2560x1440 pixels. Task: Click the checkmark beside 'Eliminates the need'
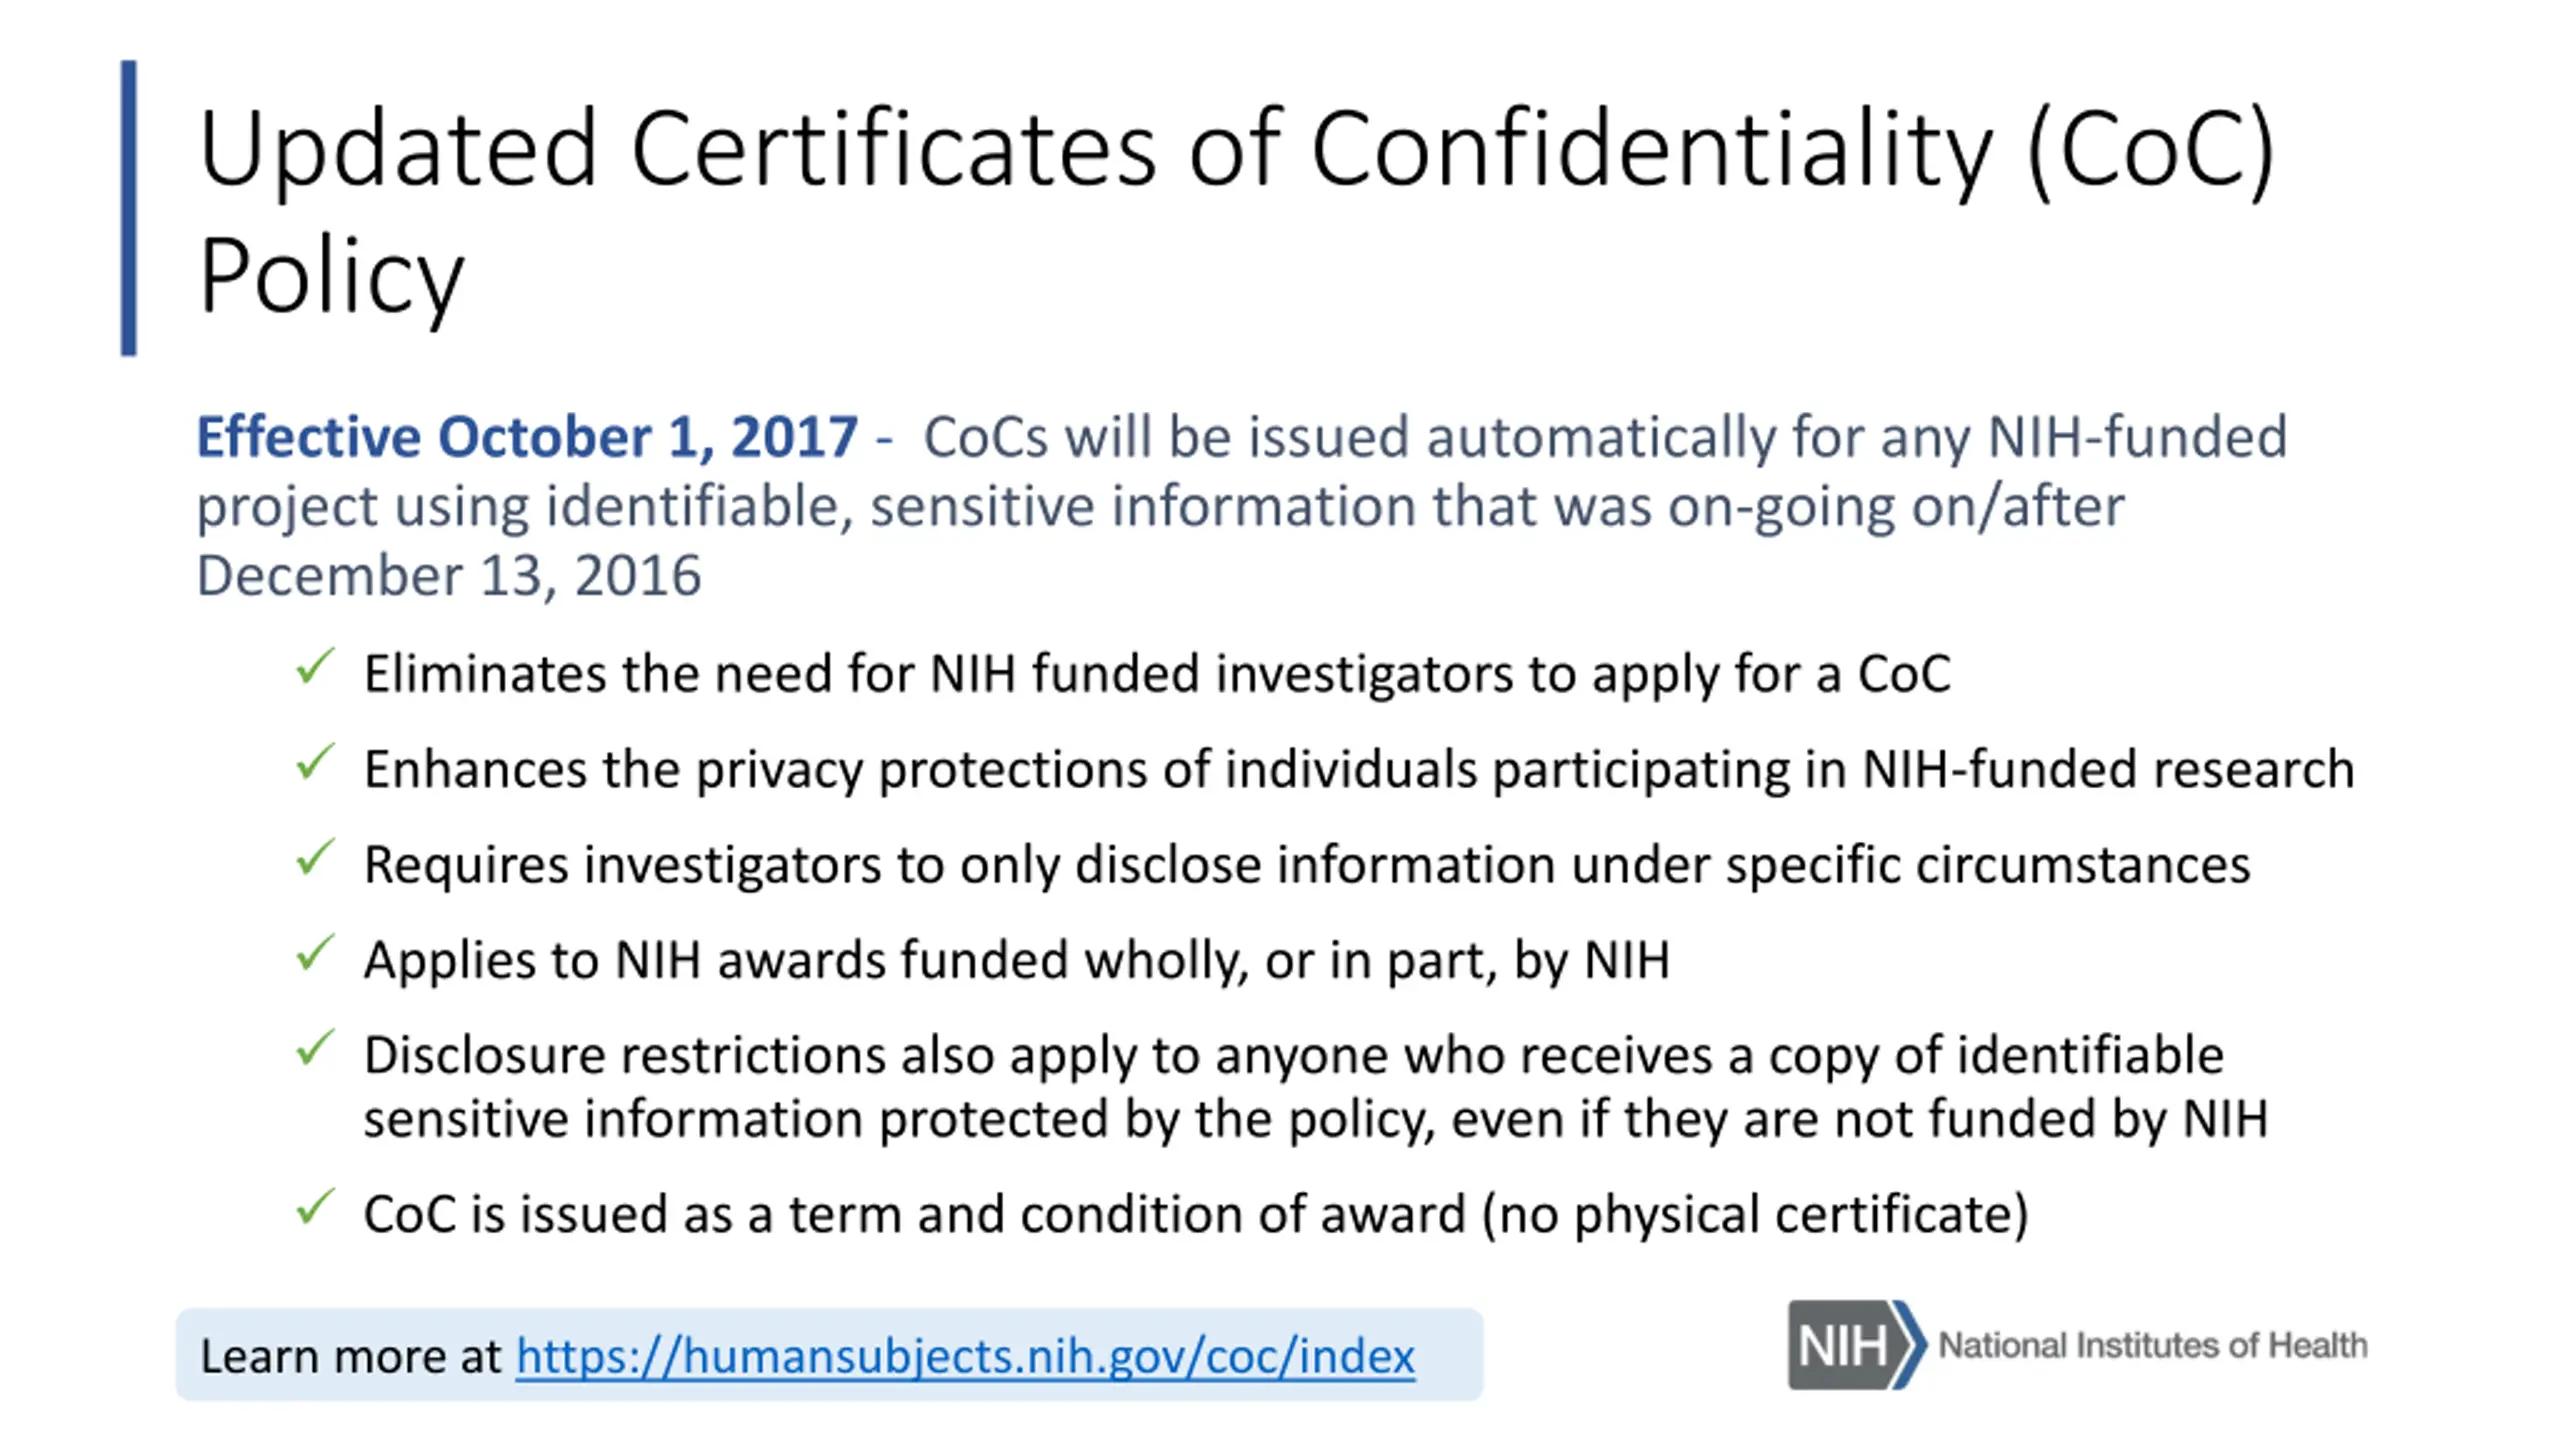click(x=315, y=667)
